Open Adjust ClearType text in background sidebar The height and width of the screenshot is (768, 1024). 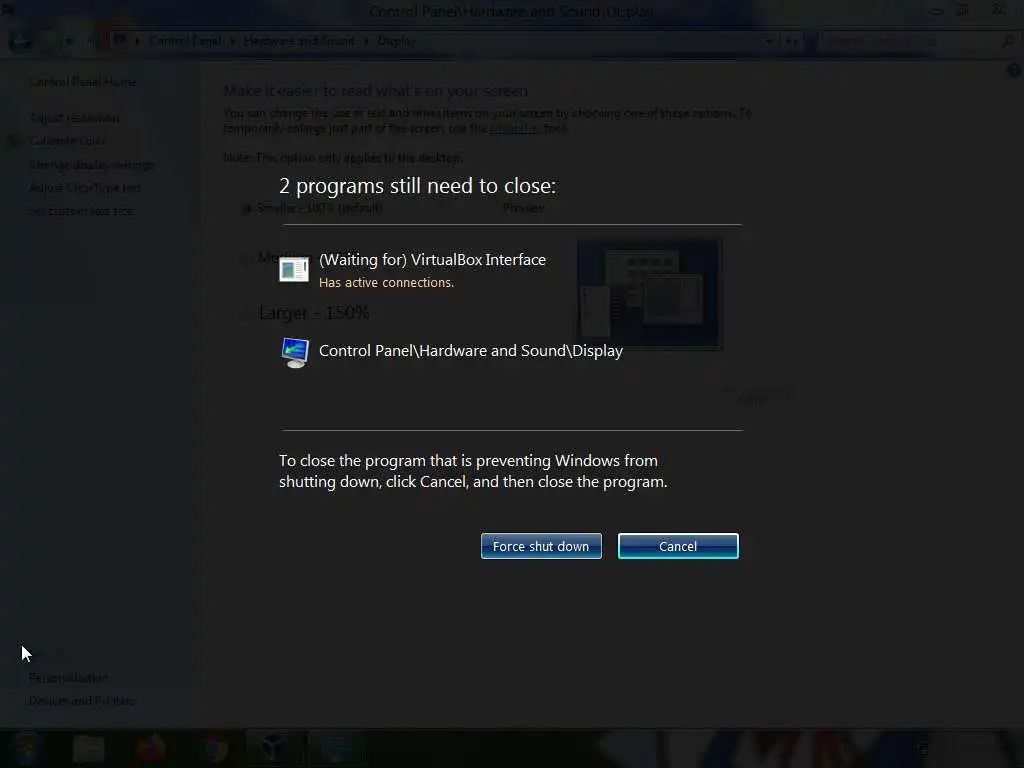(85, 188)
